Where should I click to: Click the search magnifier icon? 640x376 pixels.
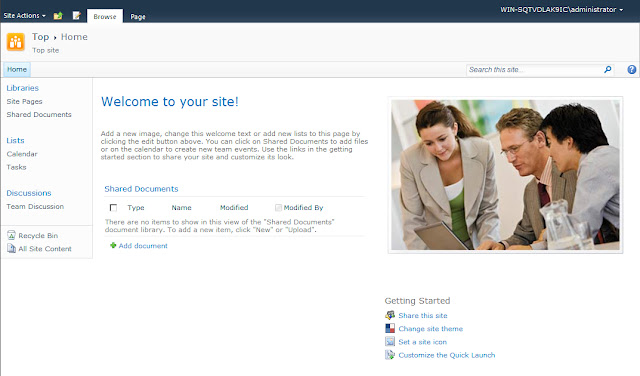607,69
